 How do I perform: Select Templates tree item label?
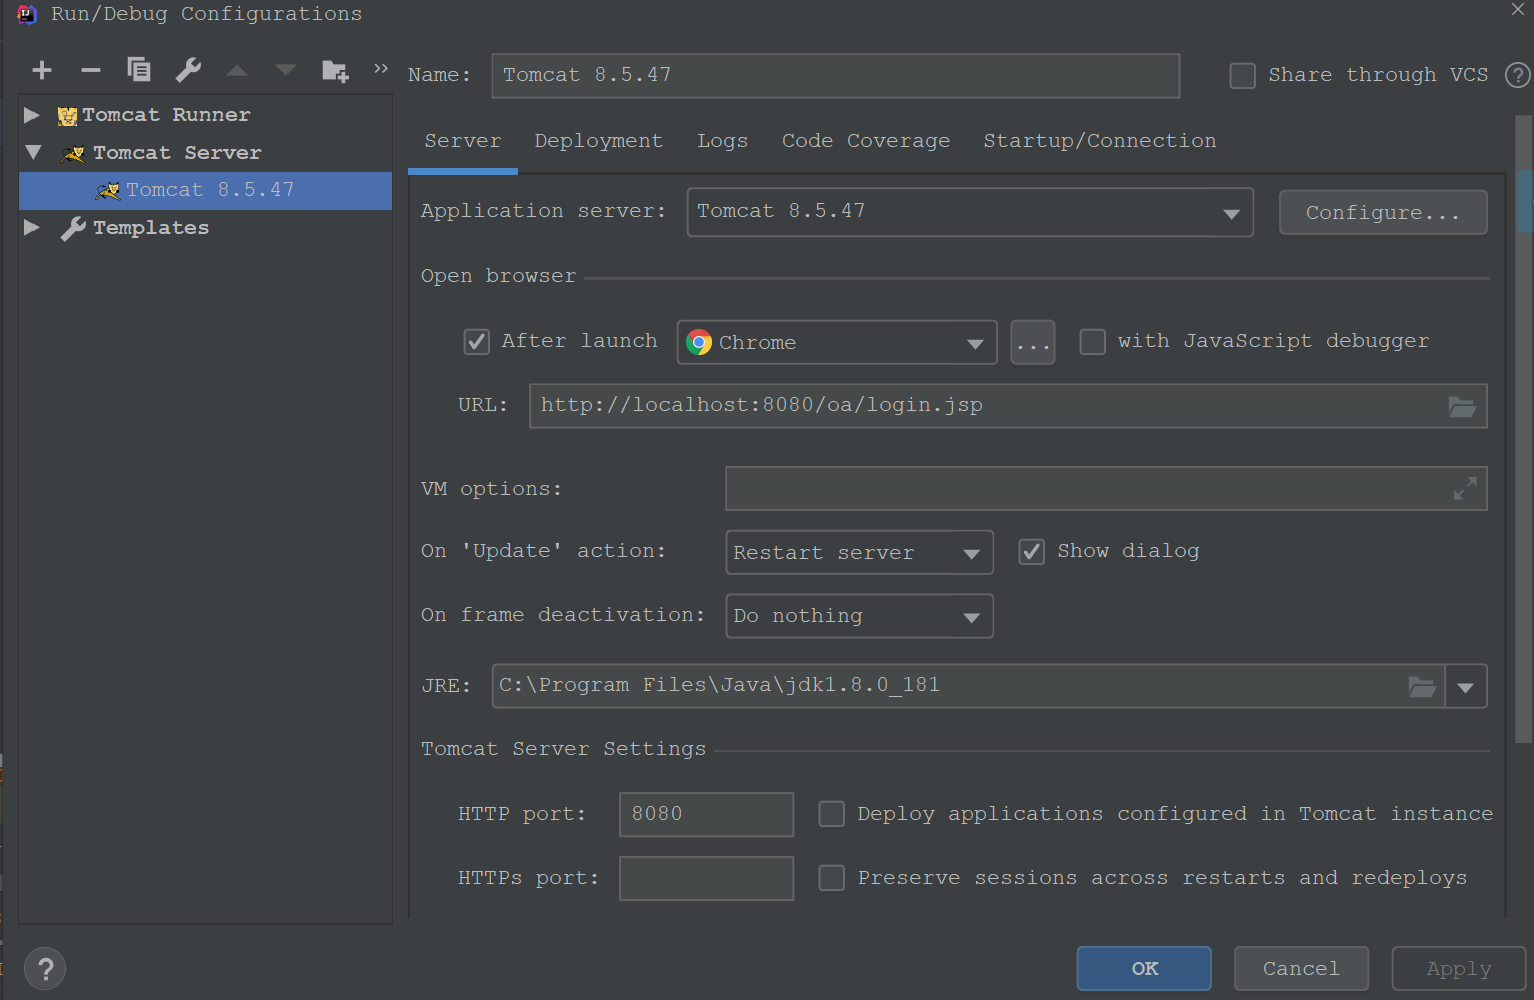pyautogui.click(x=151, y=228)
